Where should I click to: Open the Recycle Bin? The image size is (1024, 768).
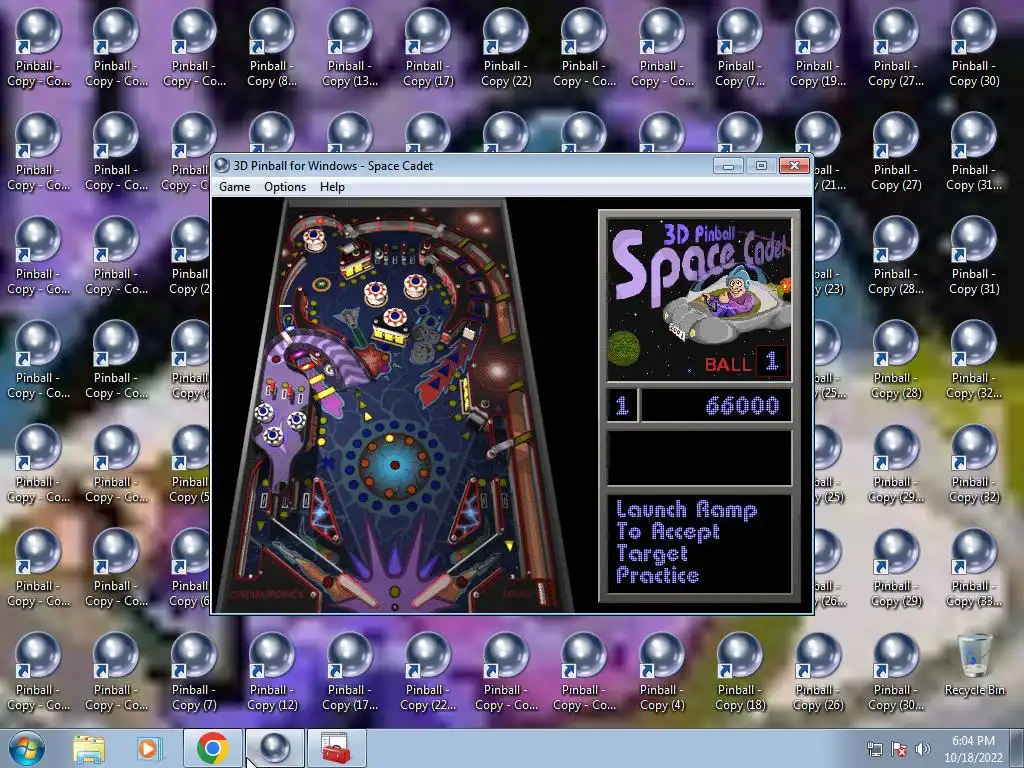974,665
